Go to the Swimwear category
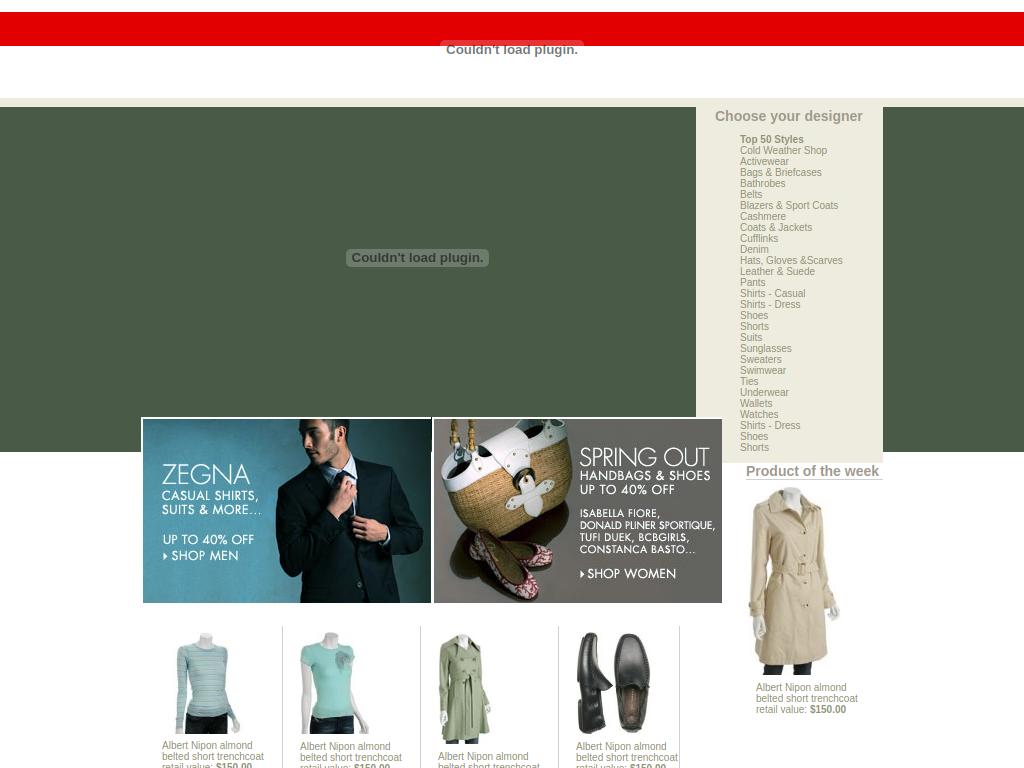 tap(763, 370)
